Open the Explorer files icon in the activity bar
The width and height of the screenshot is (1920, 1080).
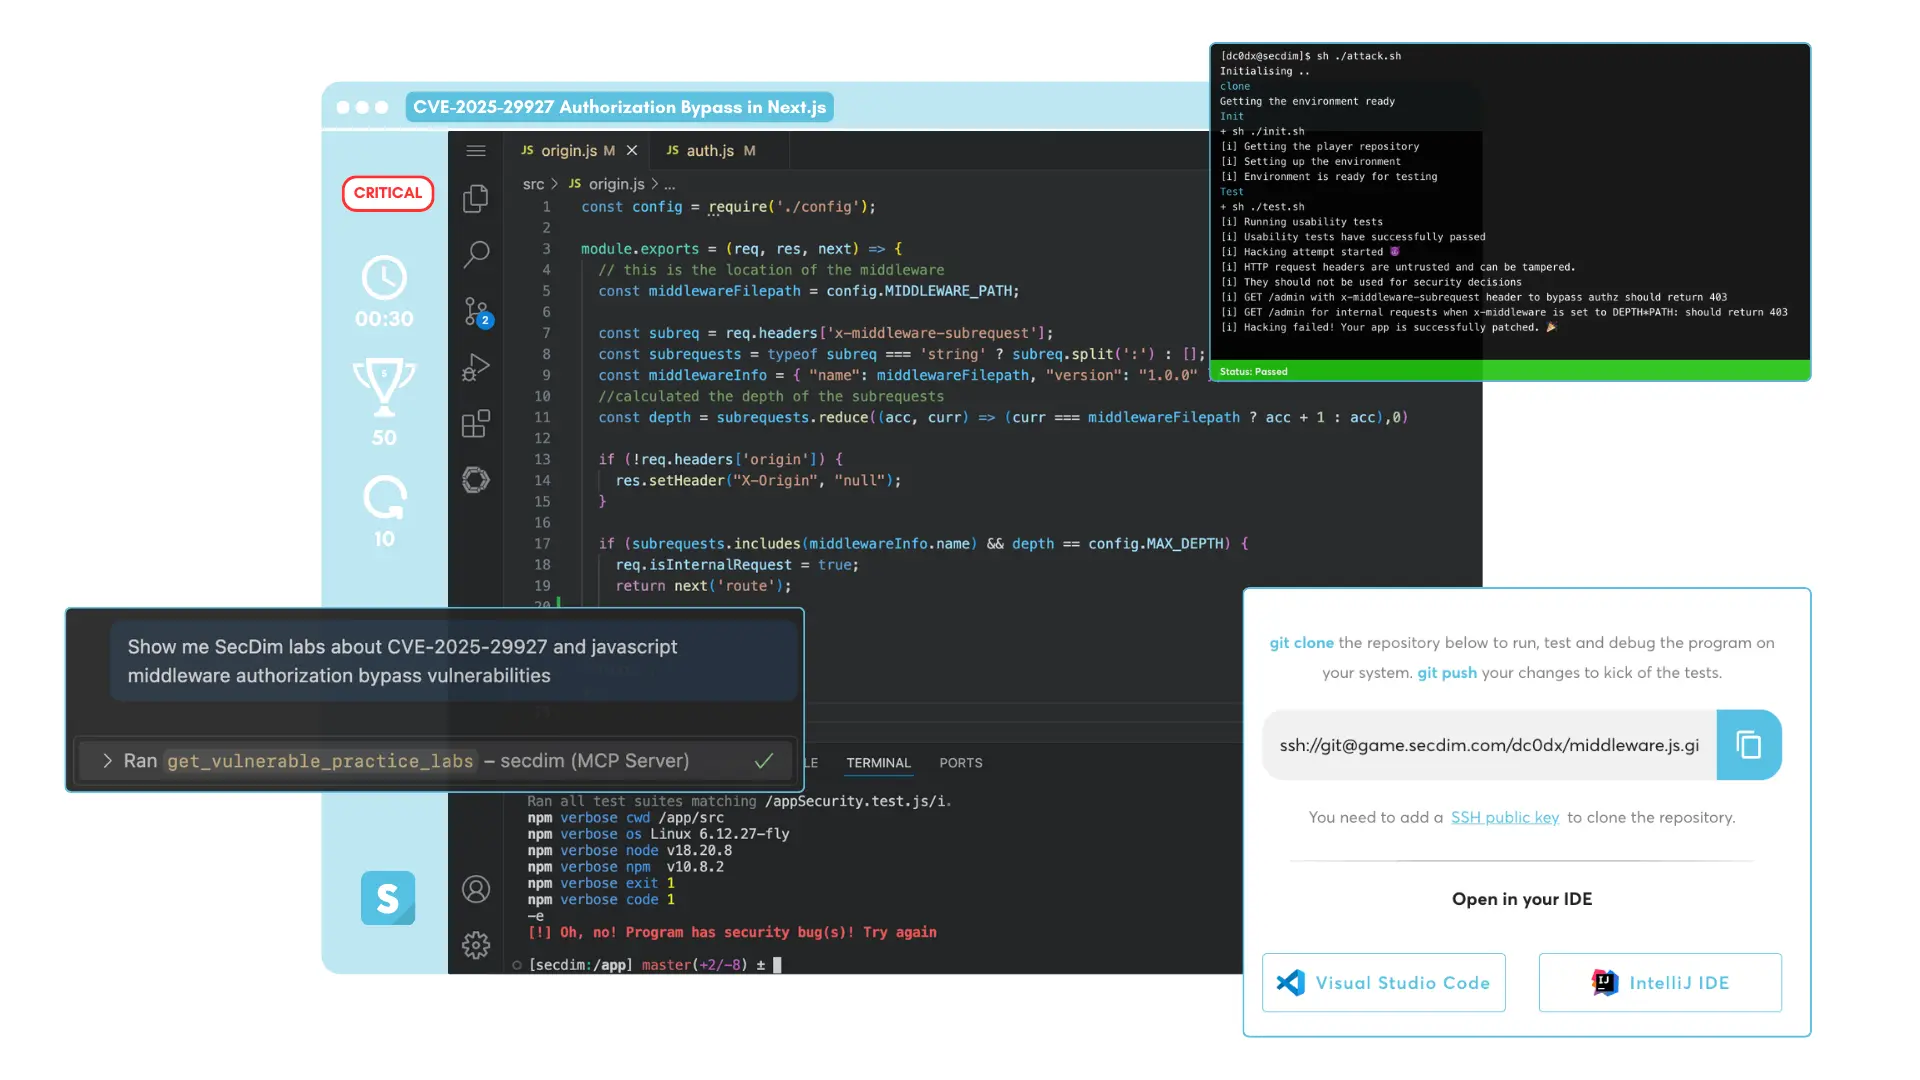[476, 198]
